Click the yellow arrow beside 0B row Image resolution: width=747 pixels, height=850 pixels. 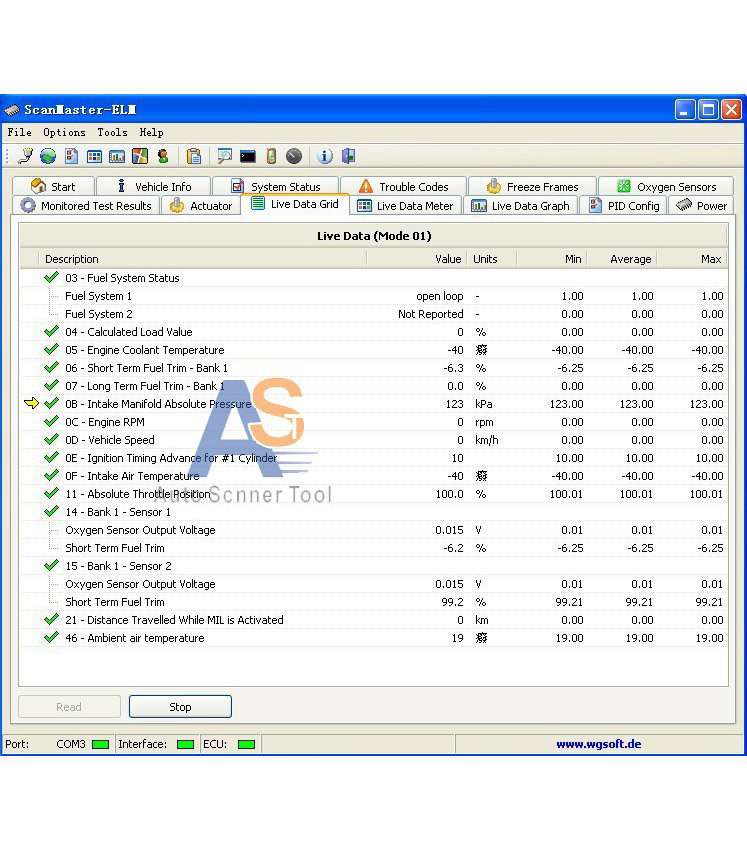coord(32,403)
